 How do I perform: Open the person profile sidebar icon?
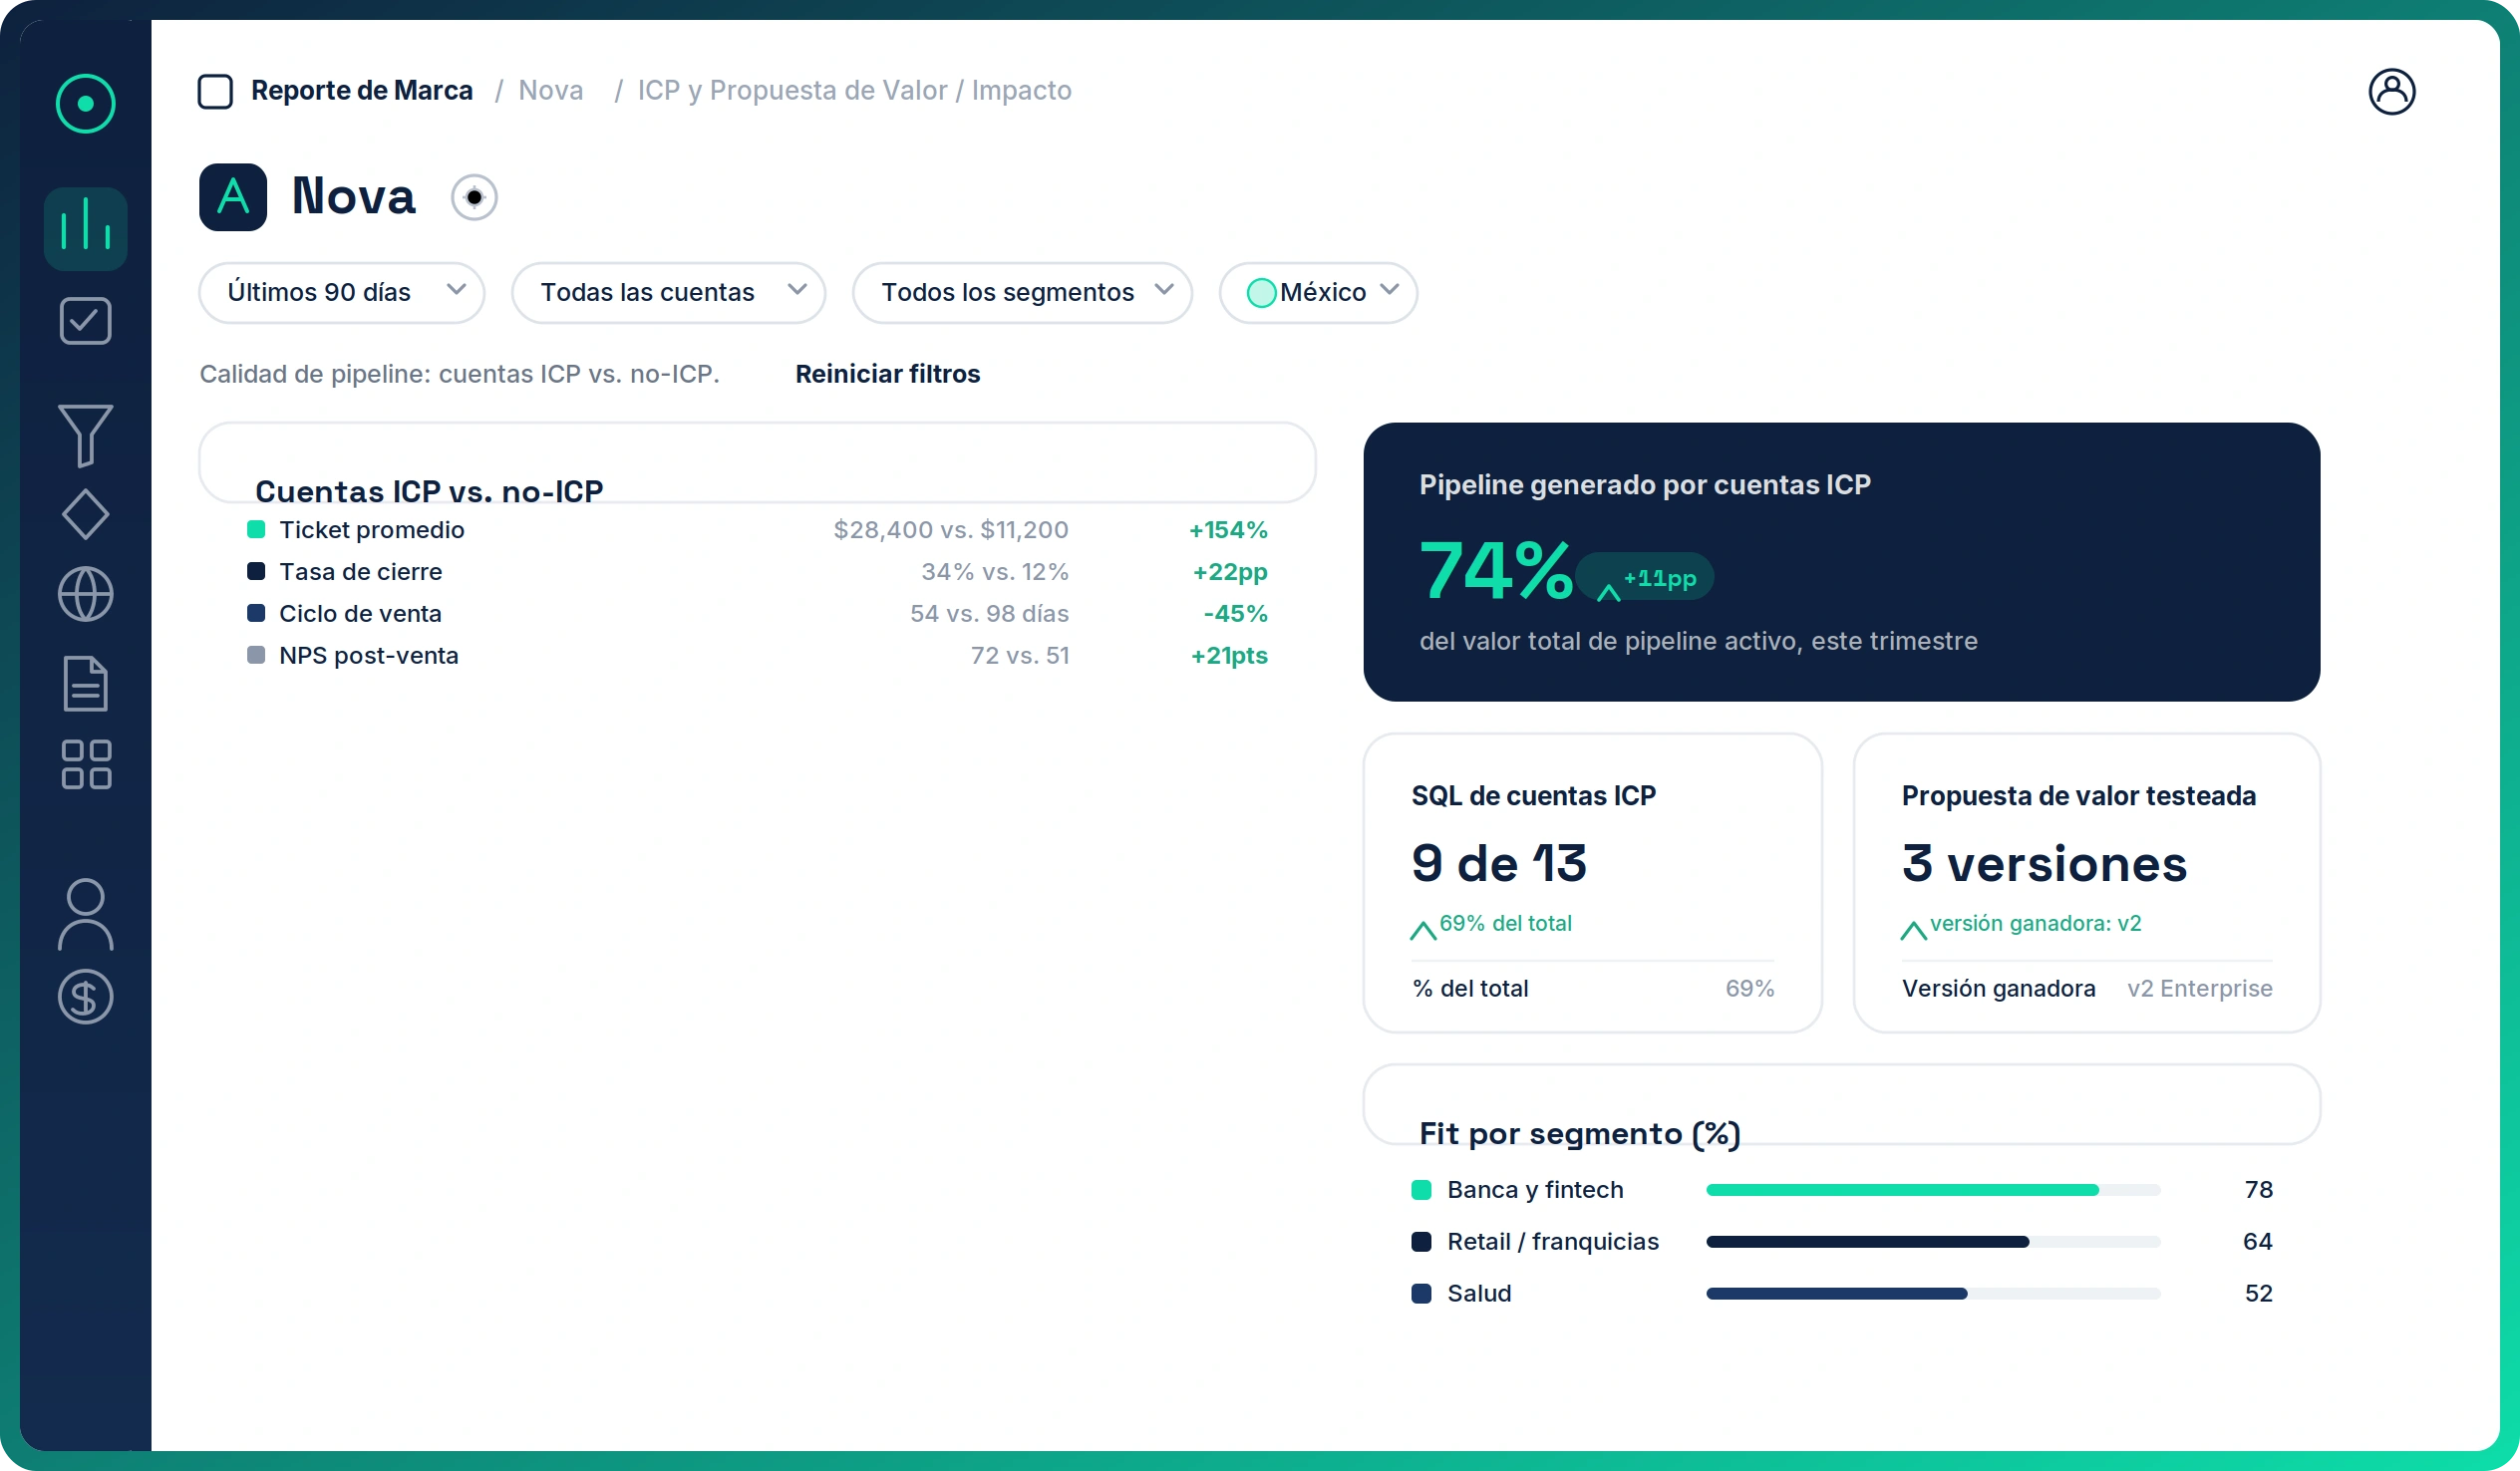(x=85, y=913)
